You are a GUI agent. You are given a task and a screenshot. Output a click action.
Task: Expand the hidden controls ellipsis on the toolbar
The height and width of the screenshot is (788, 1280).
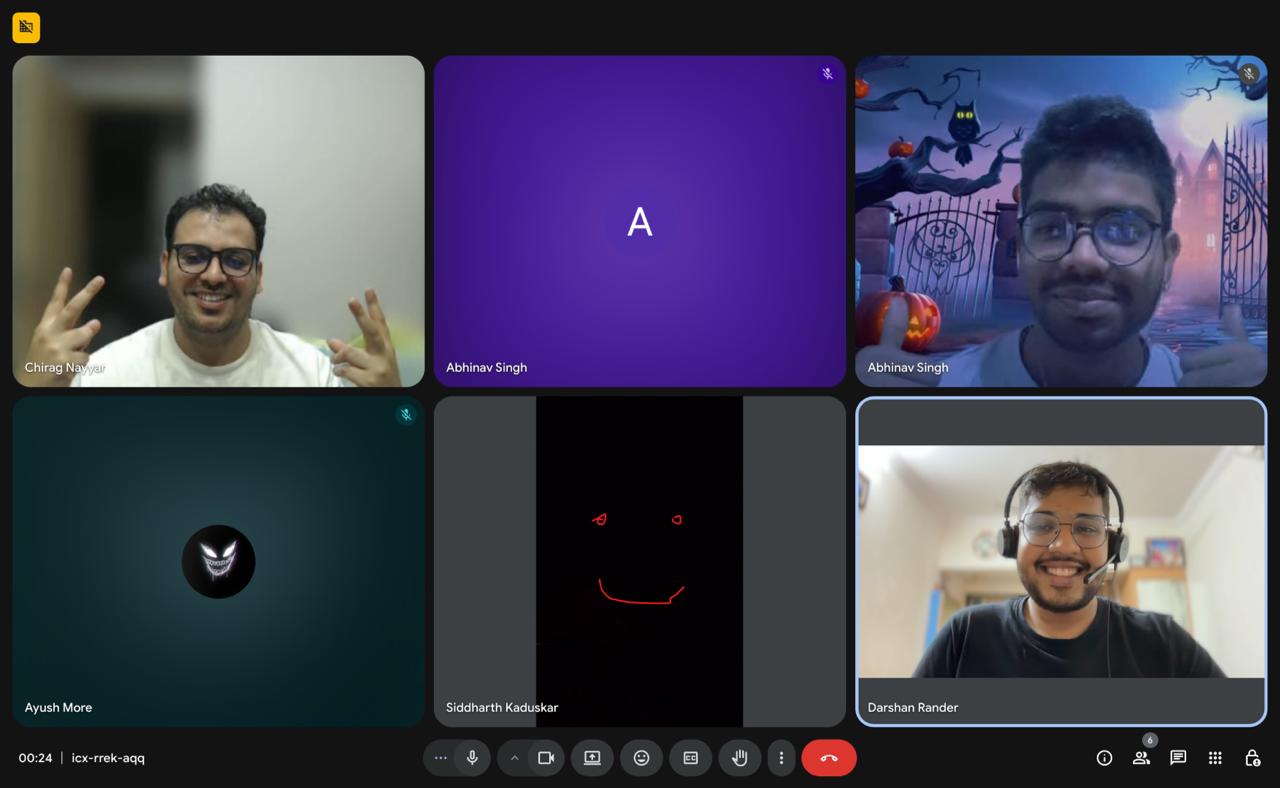(x=440, y=757)
